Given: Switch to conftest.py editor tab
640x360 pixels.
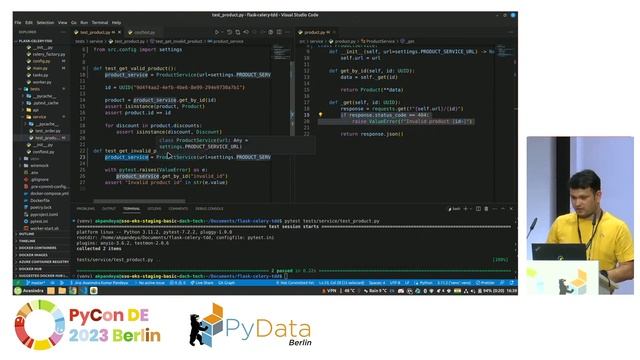Looking at the screenshot, I should click(144, 32).
